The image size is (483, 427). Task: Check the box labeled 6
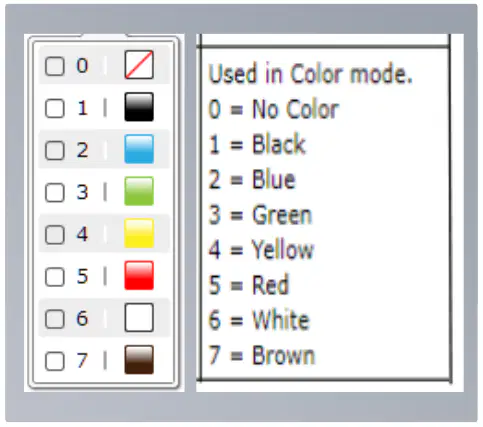pos(55,319)
